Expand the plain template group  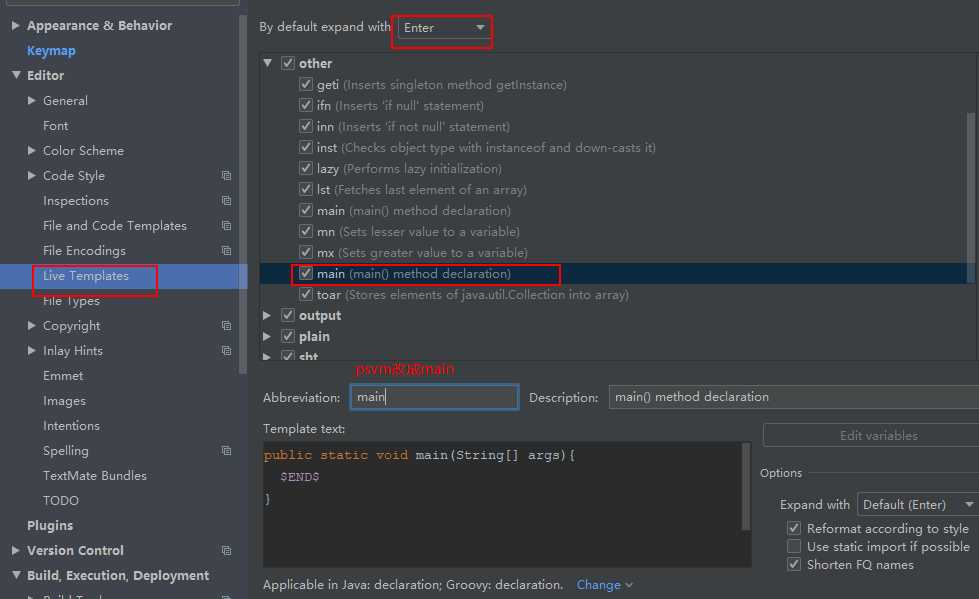click(x=267, y=336)
